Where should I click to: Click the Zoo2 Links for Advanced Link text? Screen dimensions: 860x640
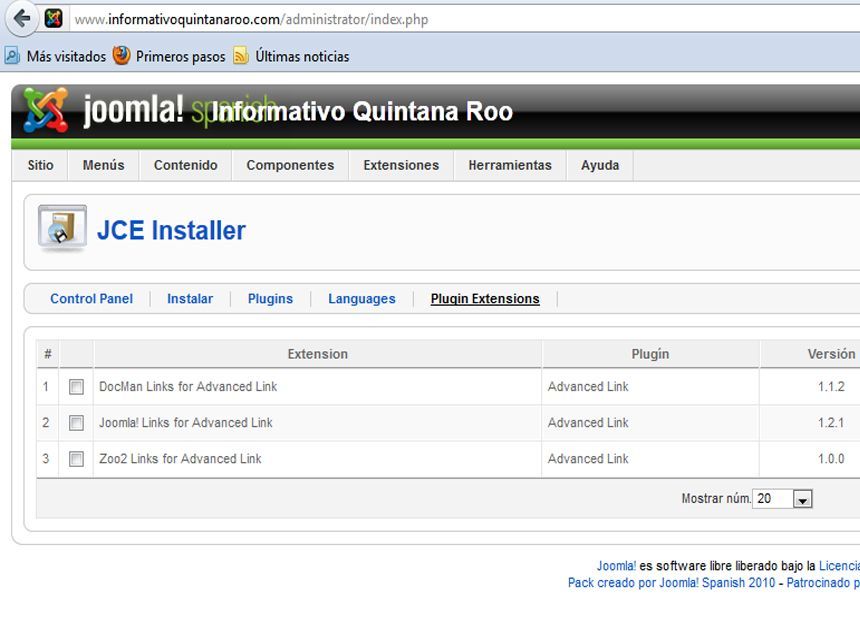[x=180, y=459]
